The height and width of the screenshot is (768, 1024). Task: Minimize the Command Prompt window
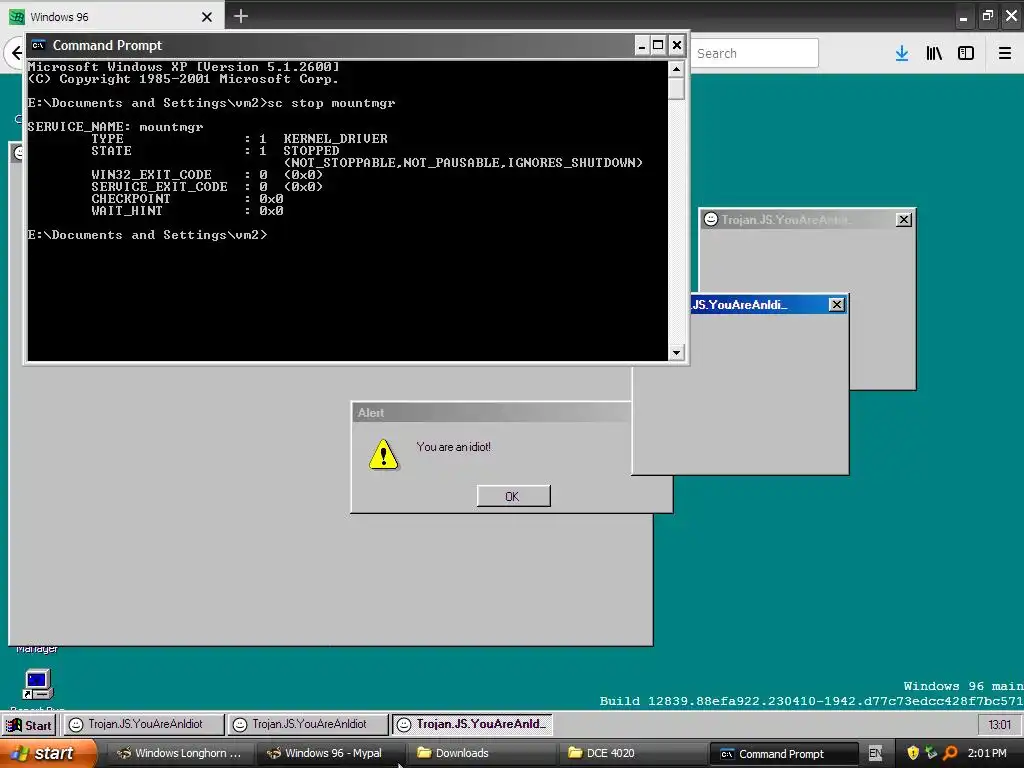(641, 45)
